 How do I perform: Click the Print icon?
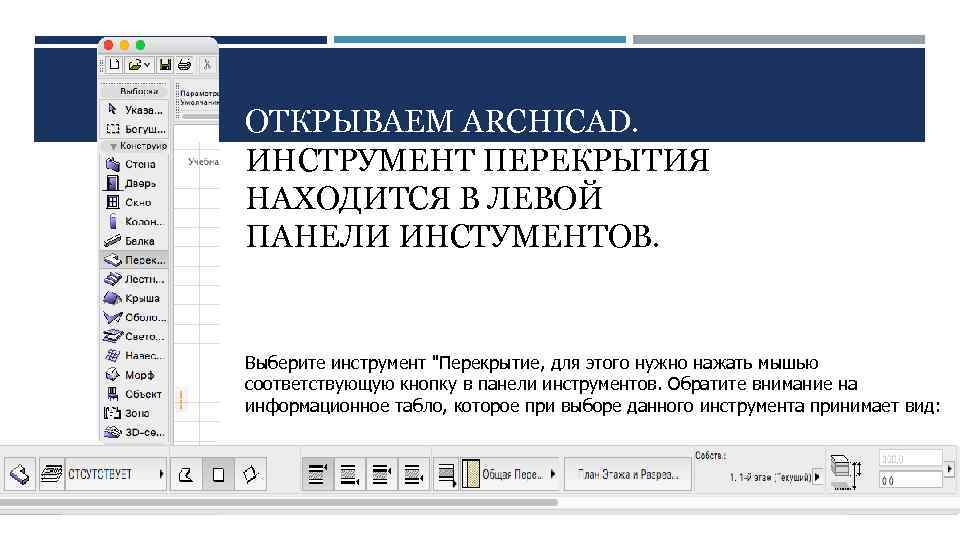[184, 64]
